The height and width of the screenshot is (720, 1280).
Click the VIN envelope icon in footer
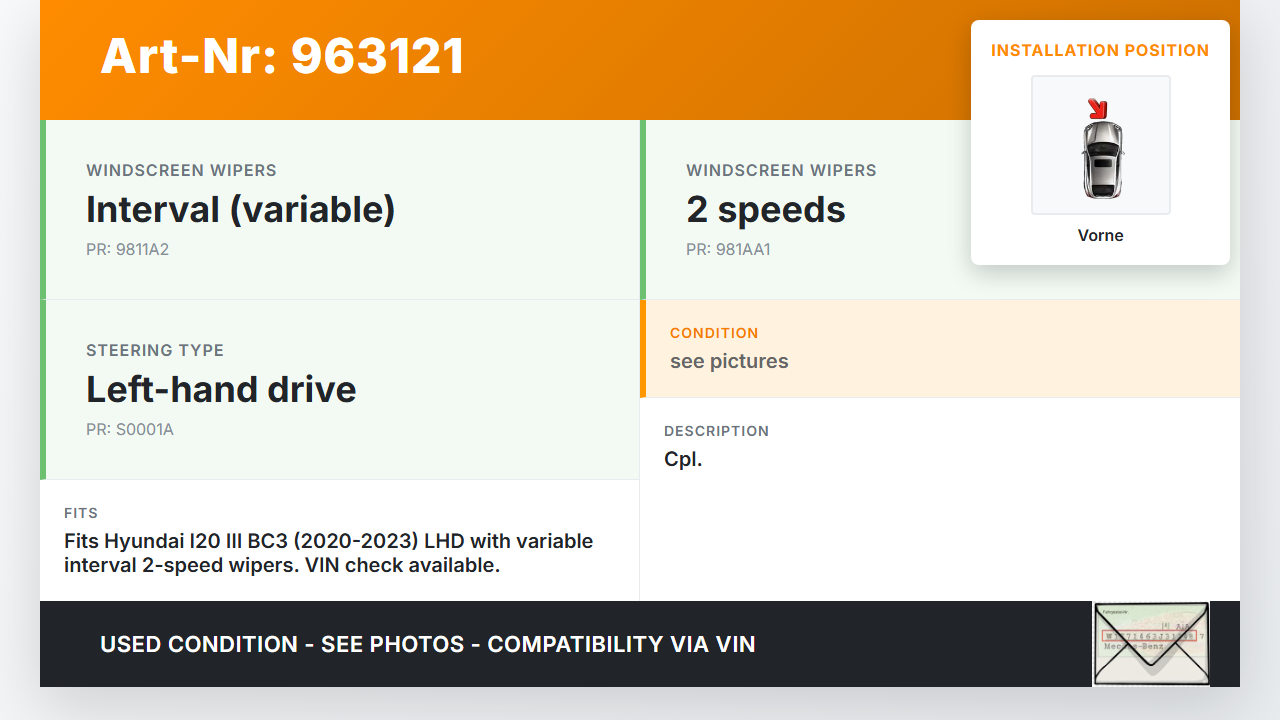point(1151,644)
